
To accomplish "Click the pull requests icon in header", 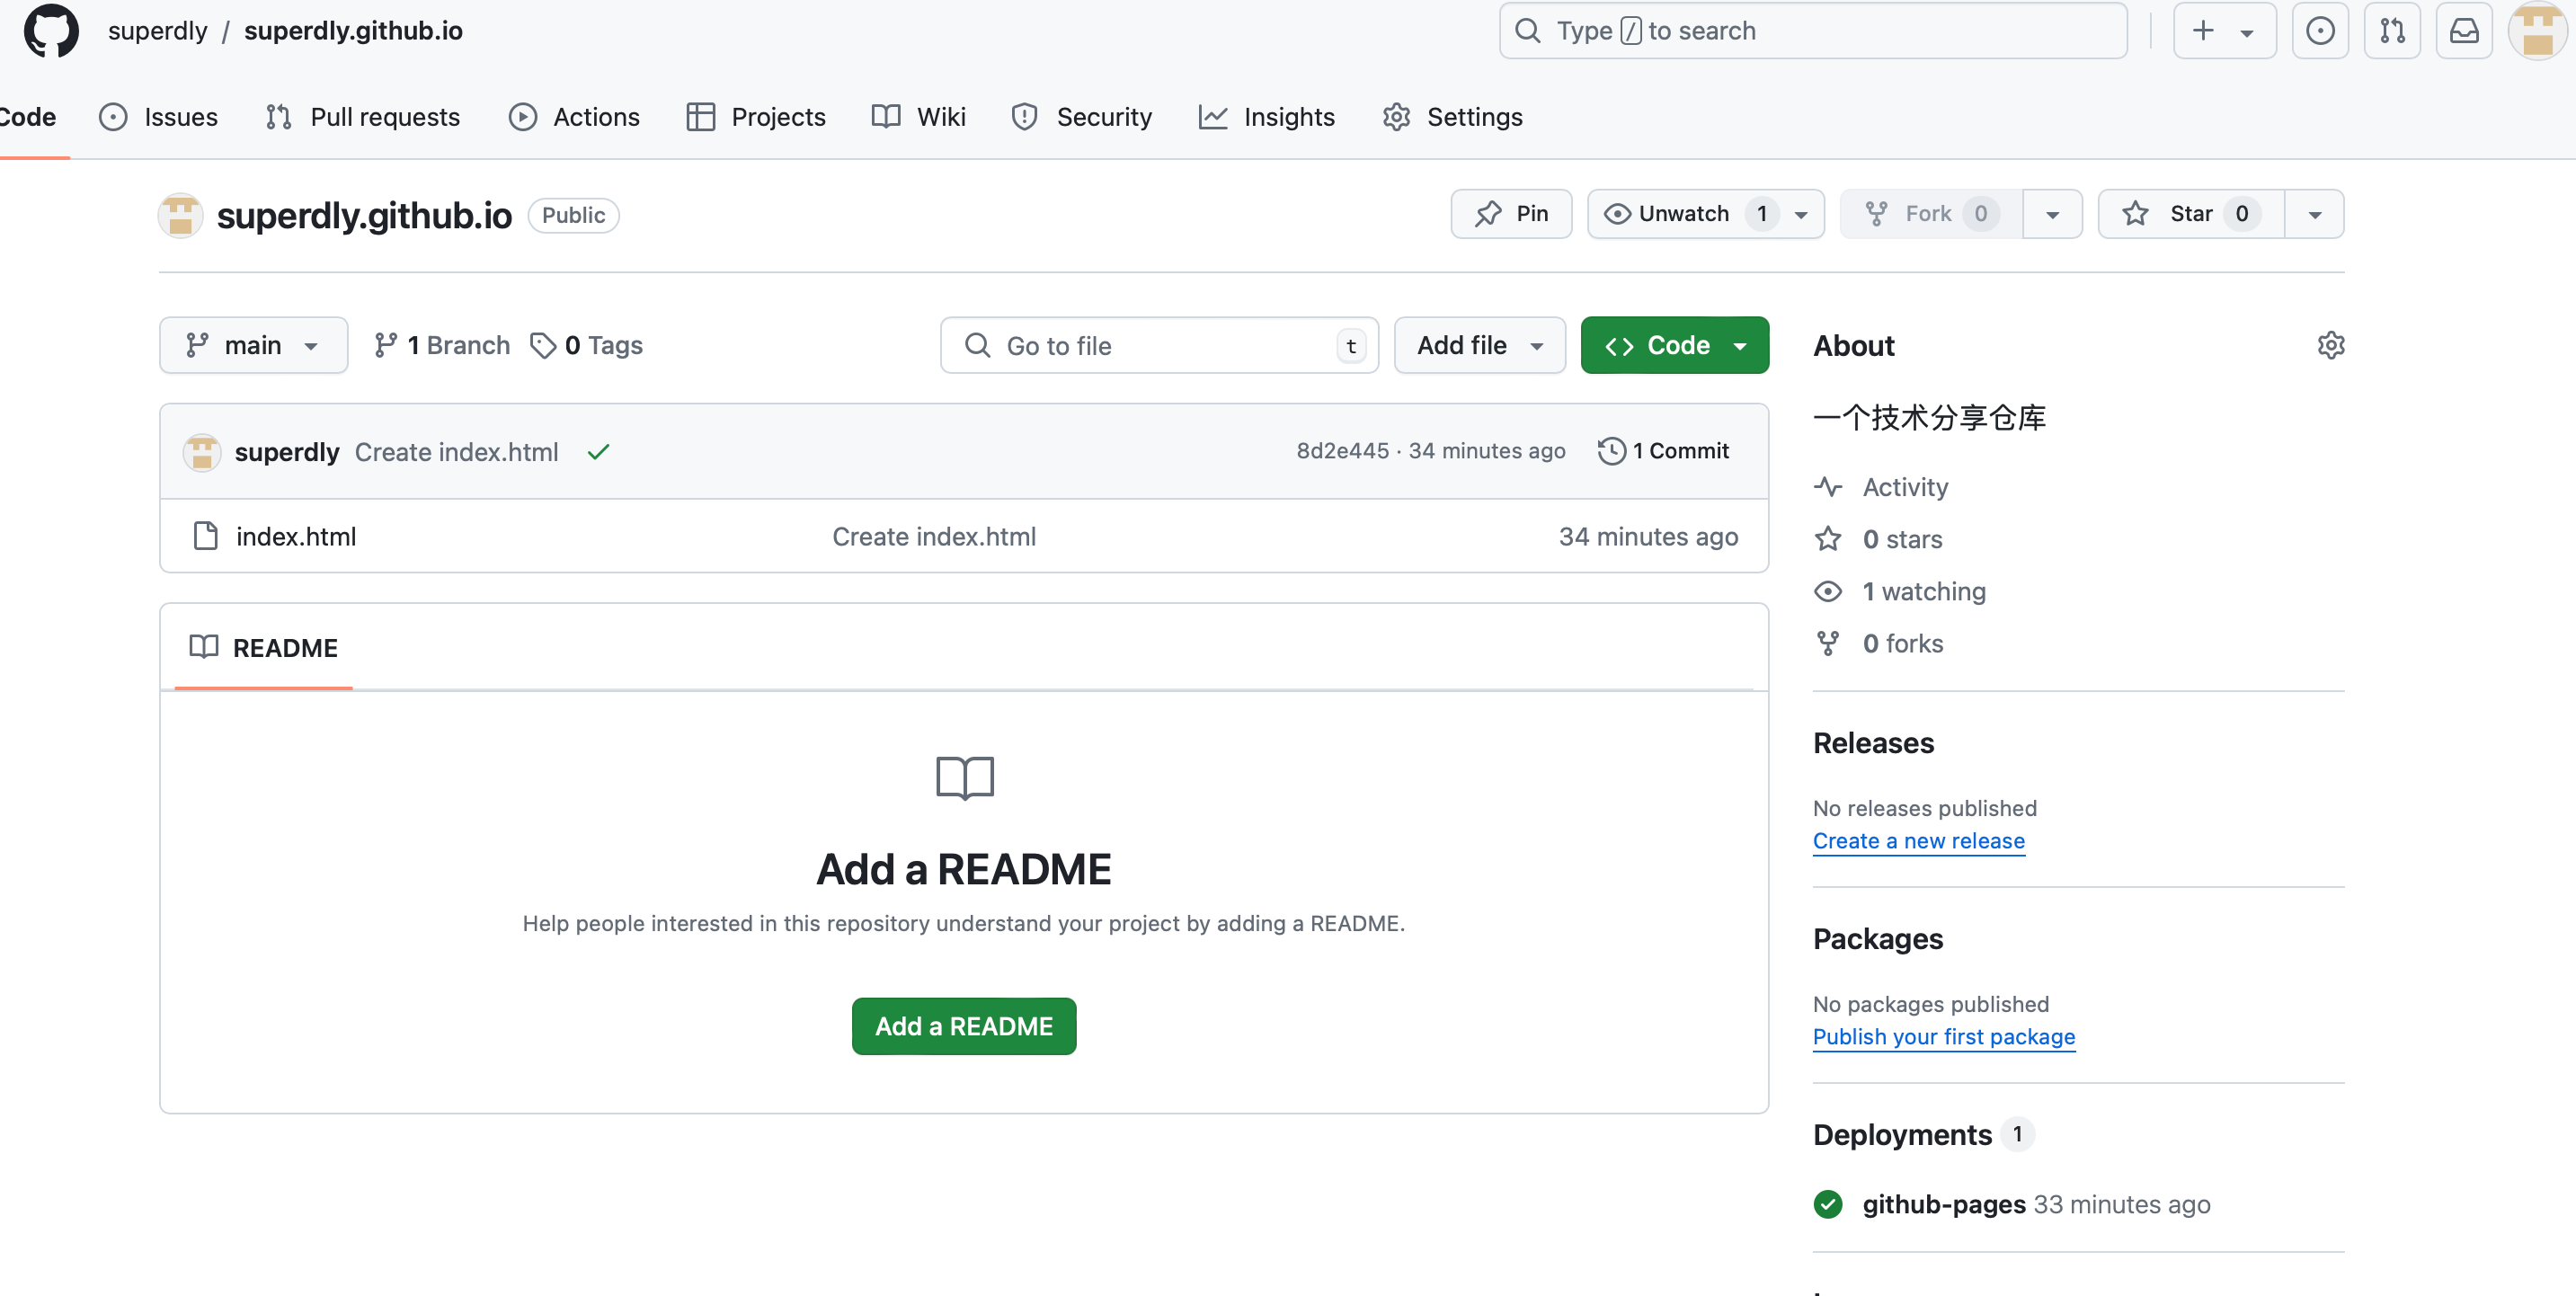I will tap(2391, 31).
